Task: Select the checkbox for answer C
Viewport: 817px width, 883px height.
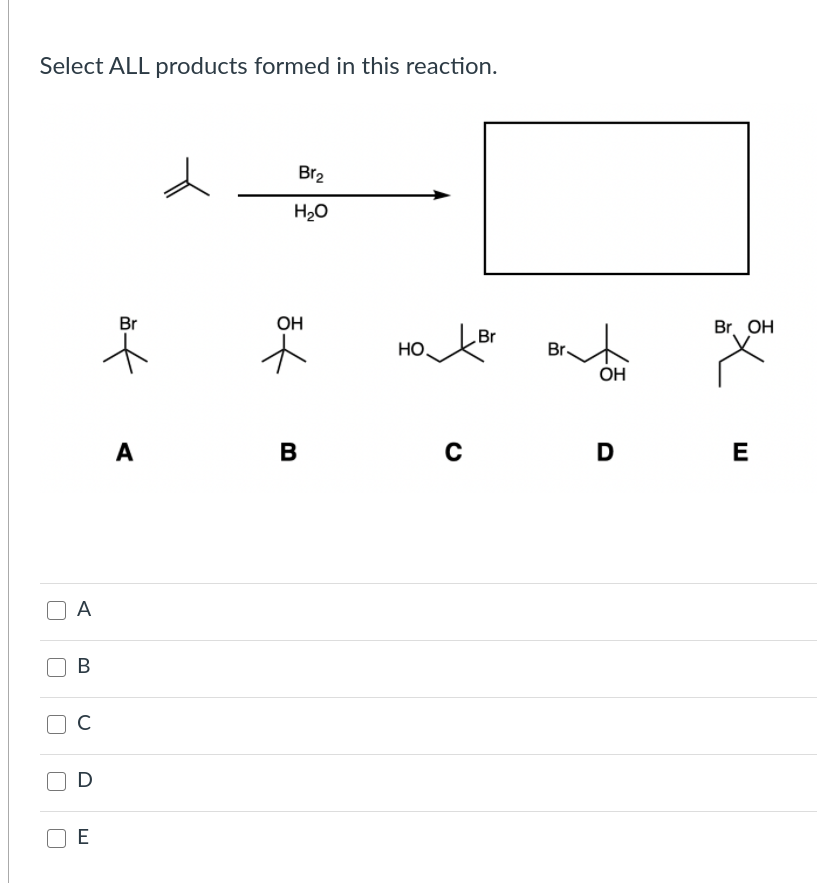Action: 56,724
